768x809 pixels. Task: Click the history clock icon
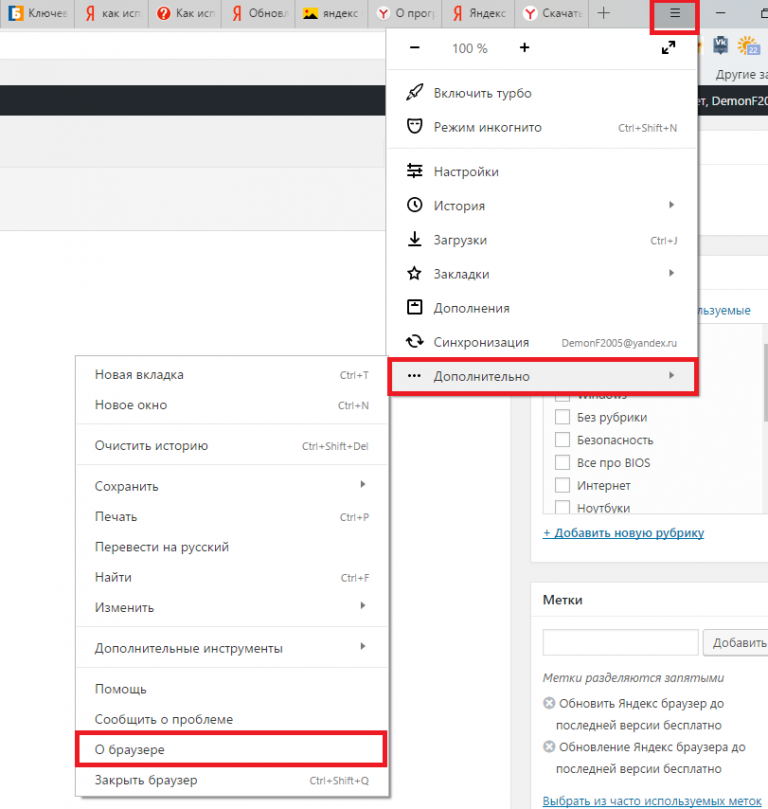coord(415,205)
